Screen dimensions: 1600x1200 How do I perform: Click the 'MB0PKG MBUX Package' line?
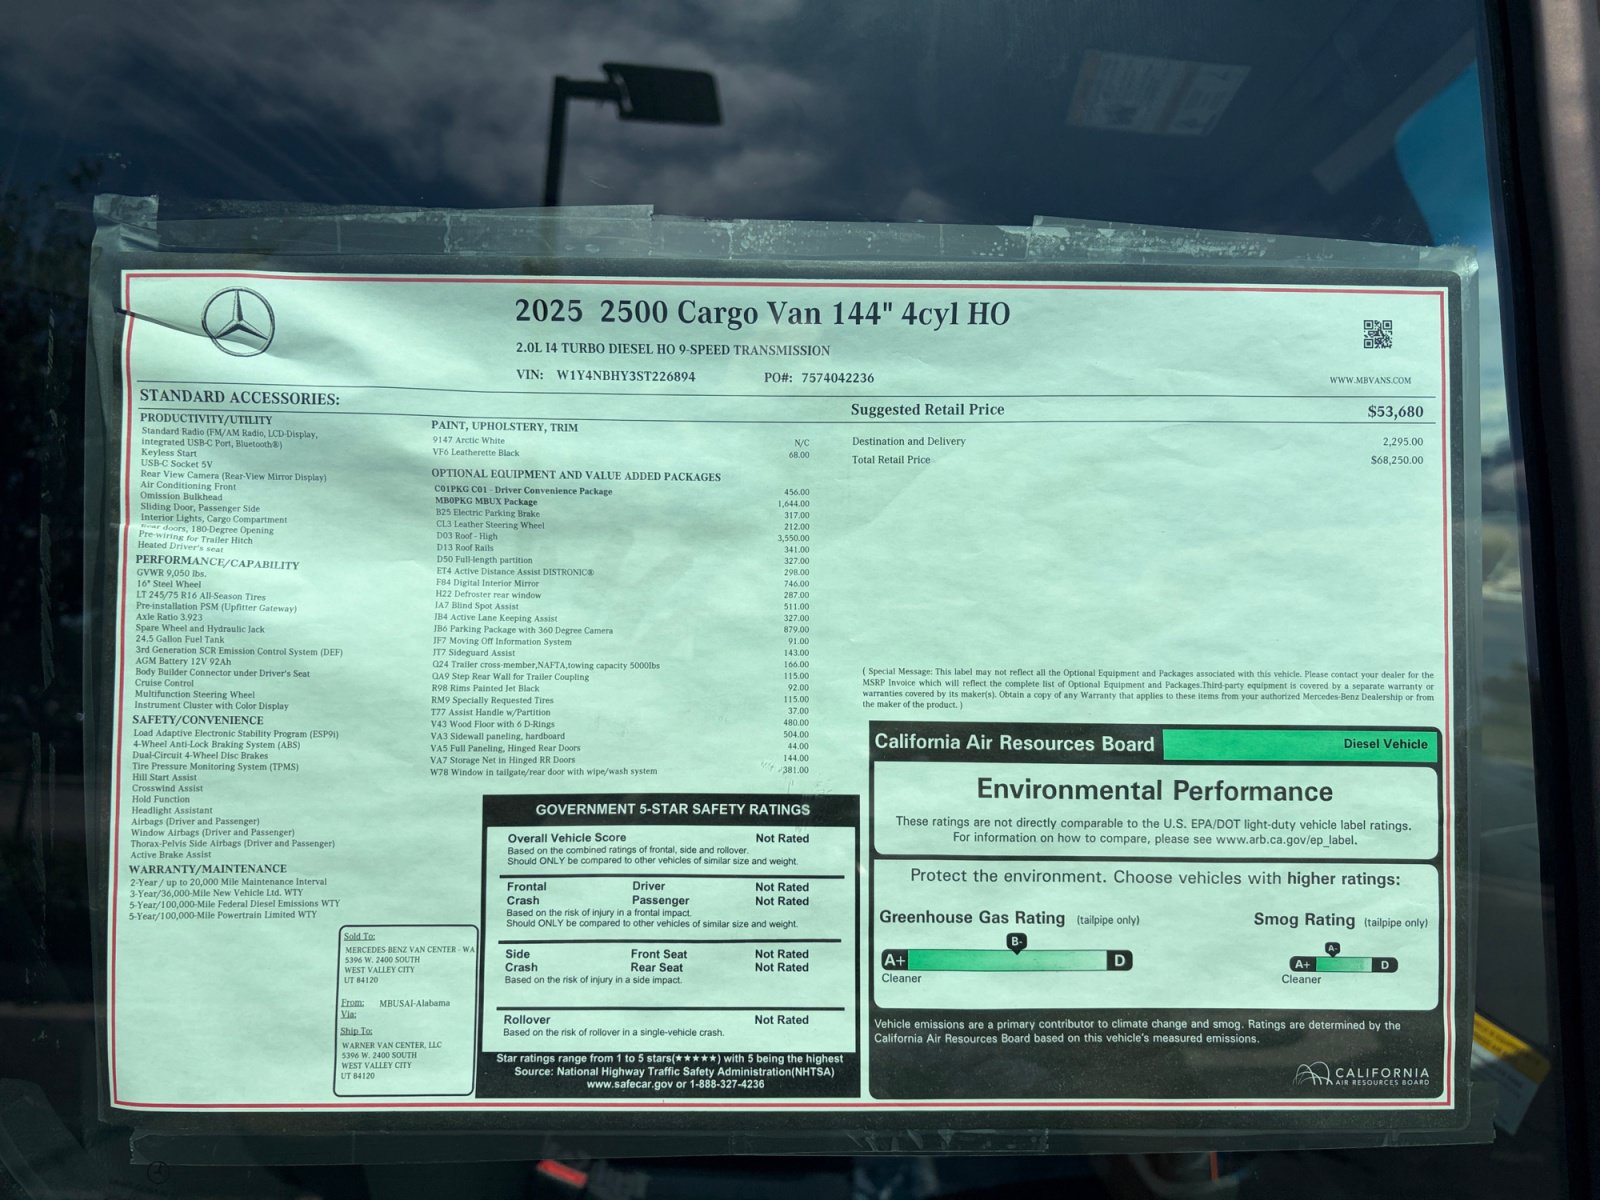pyautogui.click(x=485, y=502)
